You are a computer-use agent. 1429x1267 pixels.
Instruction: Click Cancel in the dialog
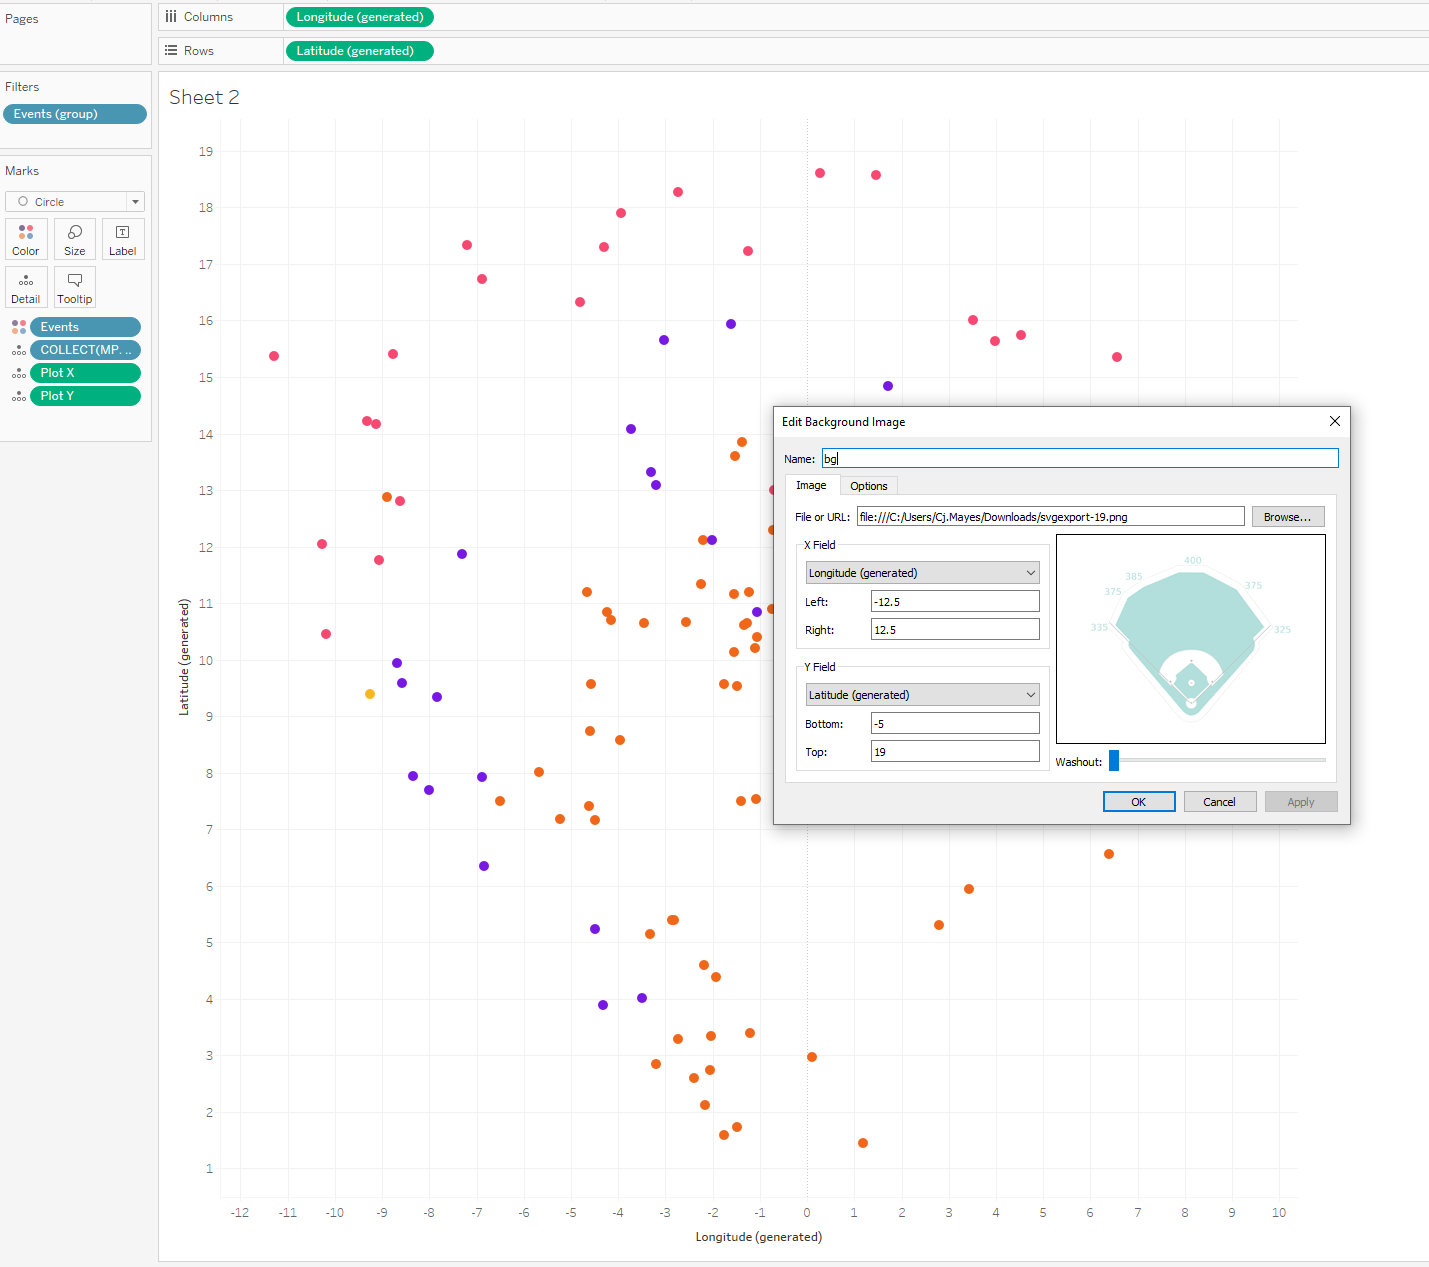point(1219,802)
